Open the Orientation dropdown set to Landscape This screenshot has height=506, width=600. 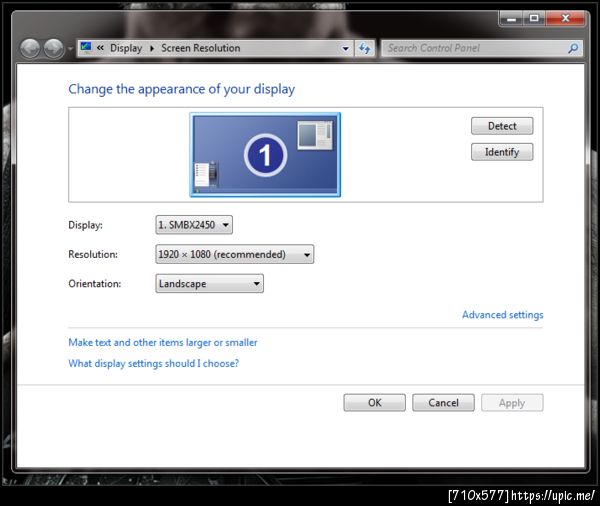pyautogui.click(x=209, y=284)
